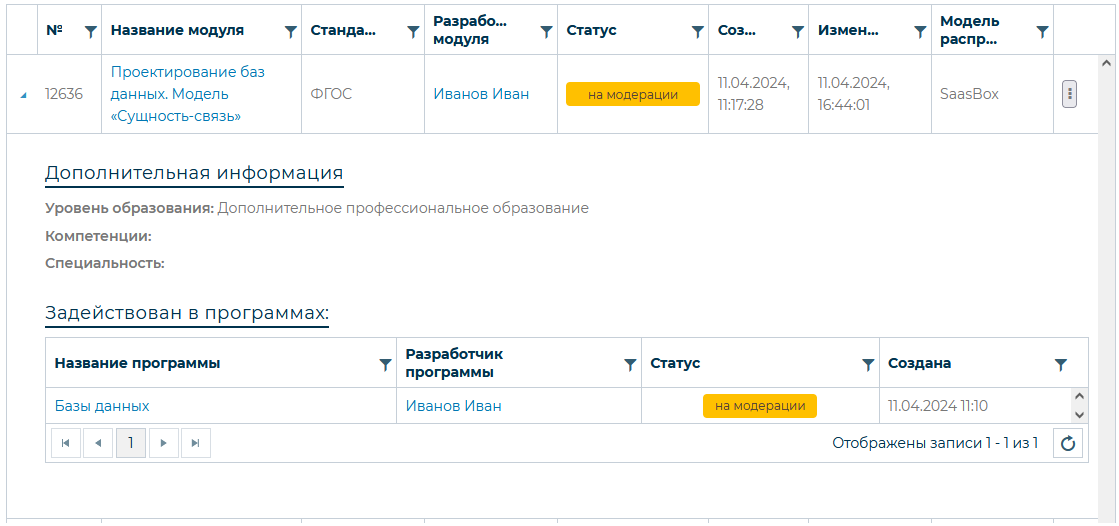
Task: Open filter for Создана column
Action: [1061, 365]
